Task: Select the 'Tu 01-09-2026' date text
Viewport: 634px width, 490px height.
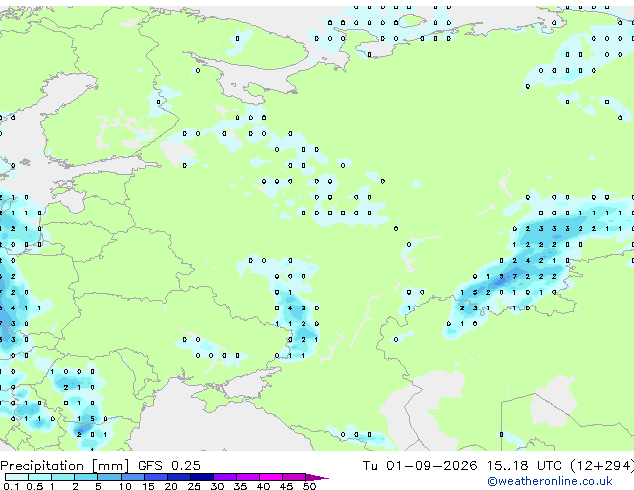Action: 420,465
